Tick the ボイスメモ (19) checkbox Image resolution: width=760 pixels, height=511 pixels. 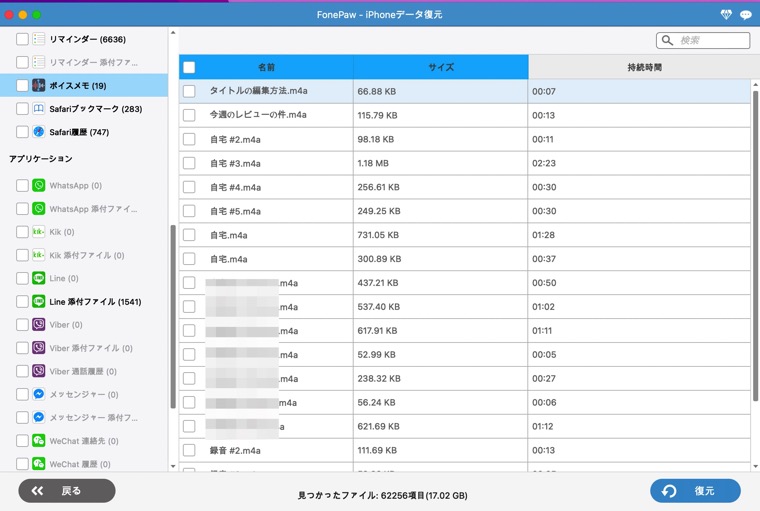click(22, 85)
